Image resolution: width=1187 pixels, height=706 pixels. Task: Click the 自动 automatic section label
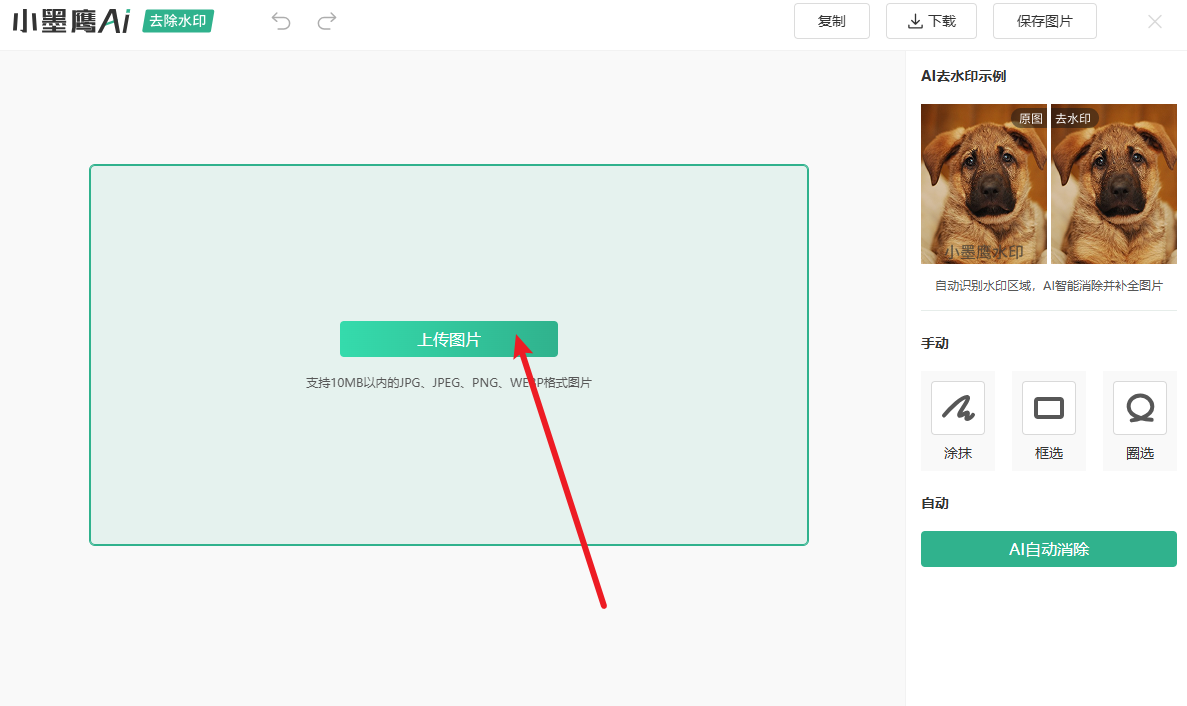935,503
